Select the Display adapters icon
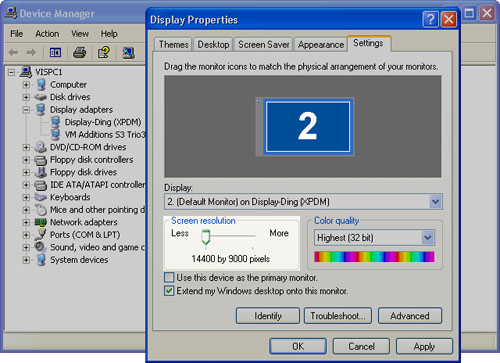This screenshot has width=500, height=363. tap(41, 109)
